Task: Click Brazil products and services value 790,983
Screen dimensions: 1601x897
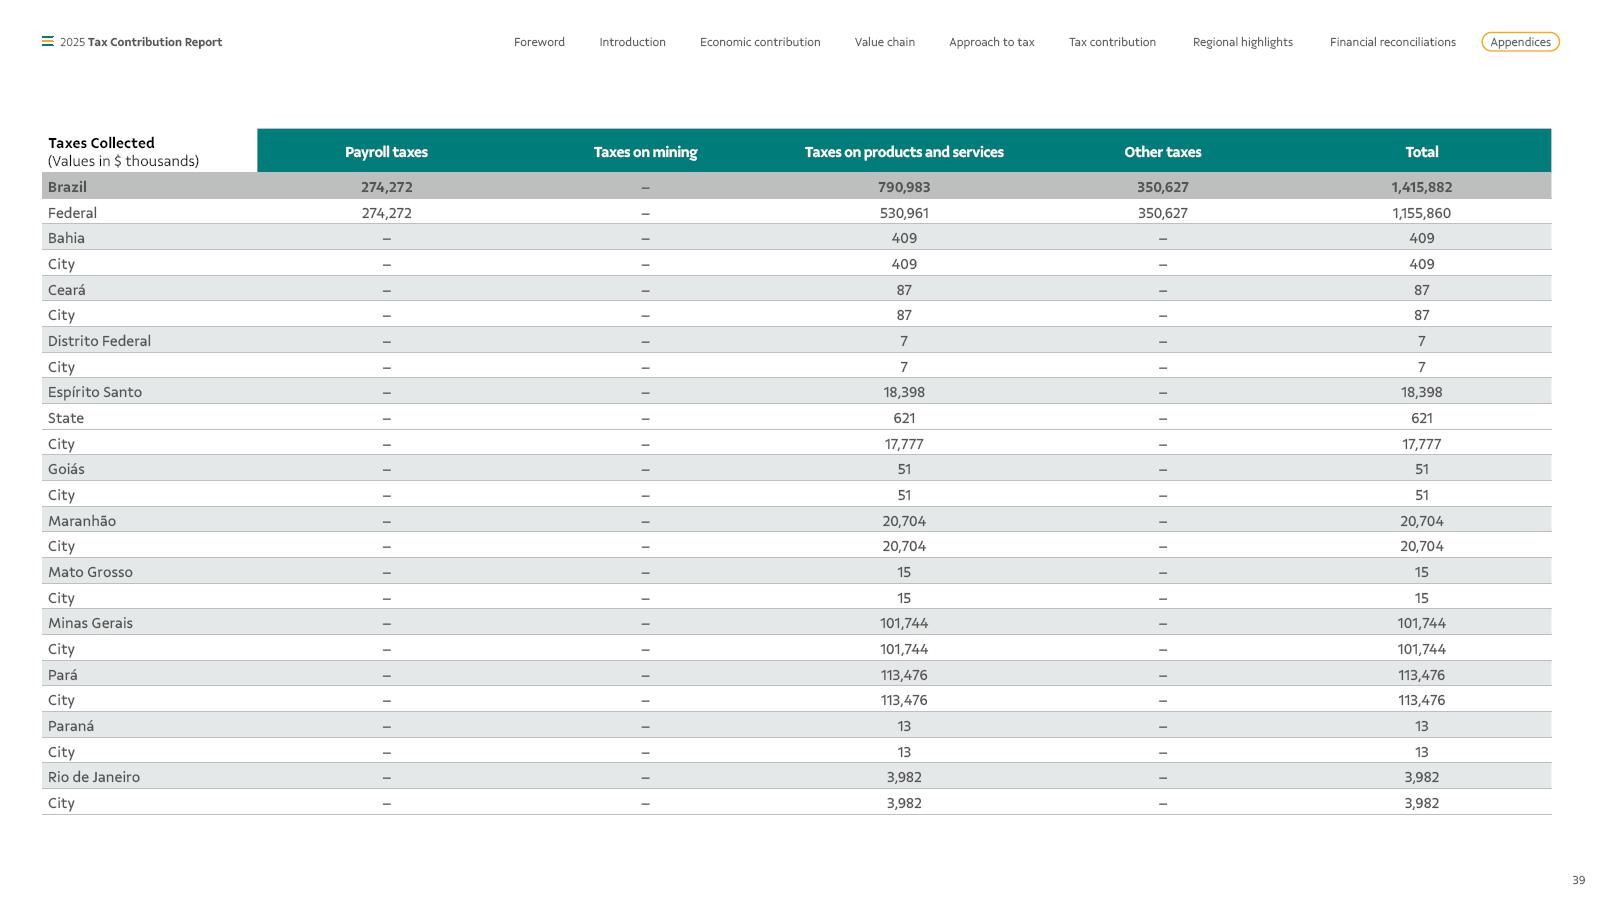Action: (x=904, y=187)
